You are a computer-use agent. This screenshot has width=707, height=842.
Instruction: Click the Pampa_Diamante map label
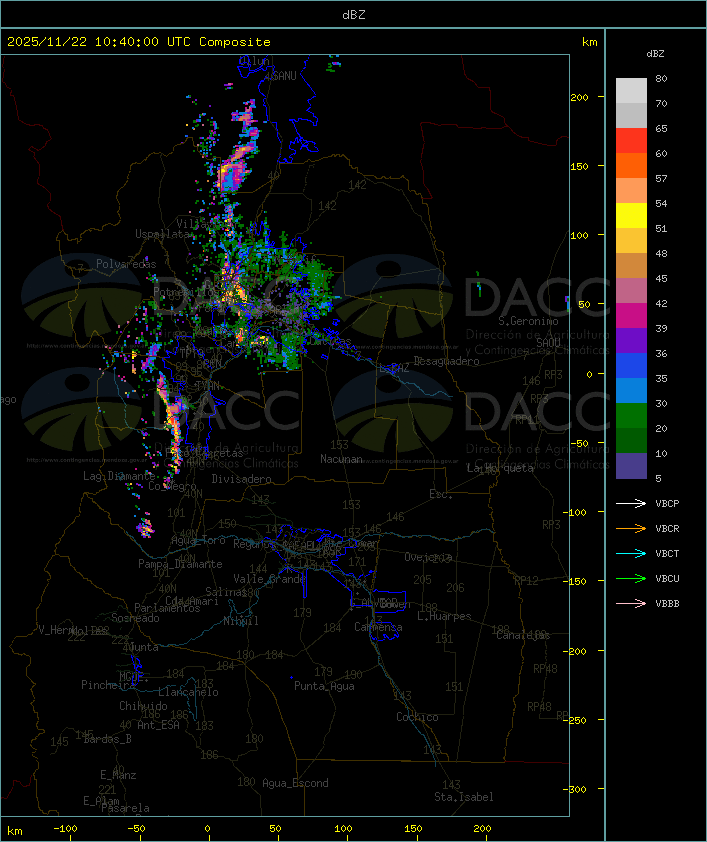click(180, 564)
